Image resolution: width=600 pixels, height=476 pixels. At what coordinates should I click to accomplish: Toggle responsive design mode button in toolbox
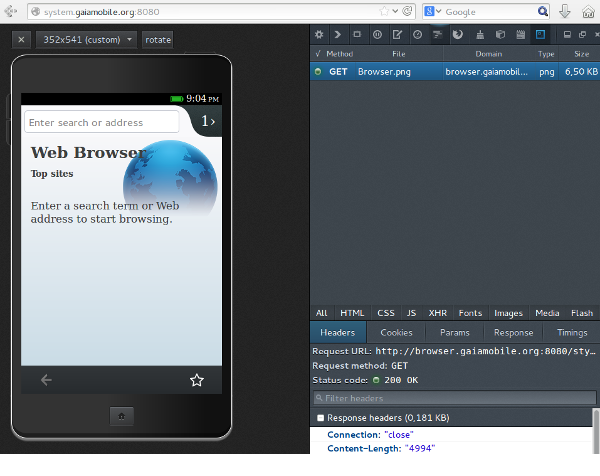coord(541,34)
